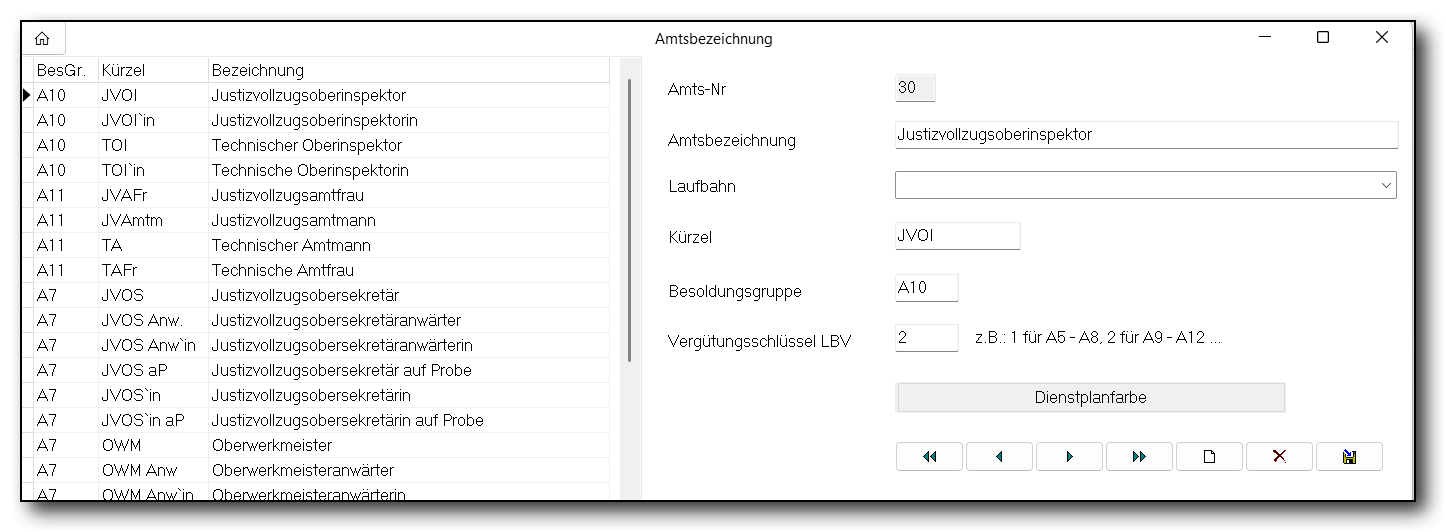
Task: Select row Justizvollzugsobersekretär
Action: tap(320, 295)
